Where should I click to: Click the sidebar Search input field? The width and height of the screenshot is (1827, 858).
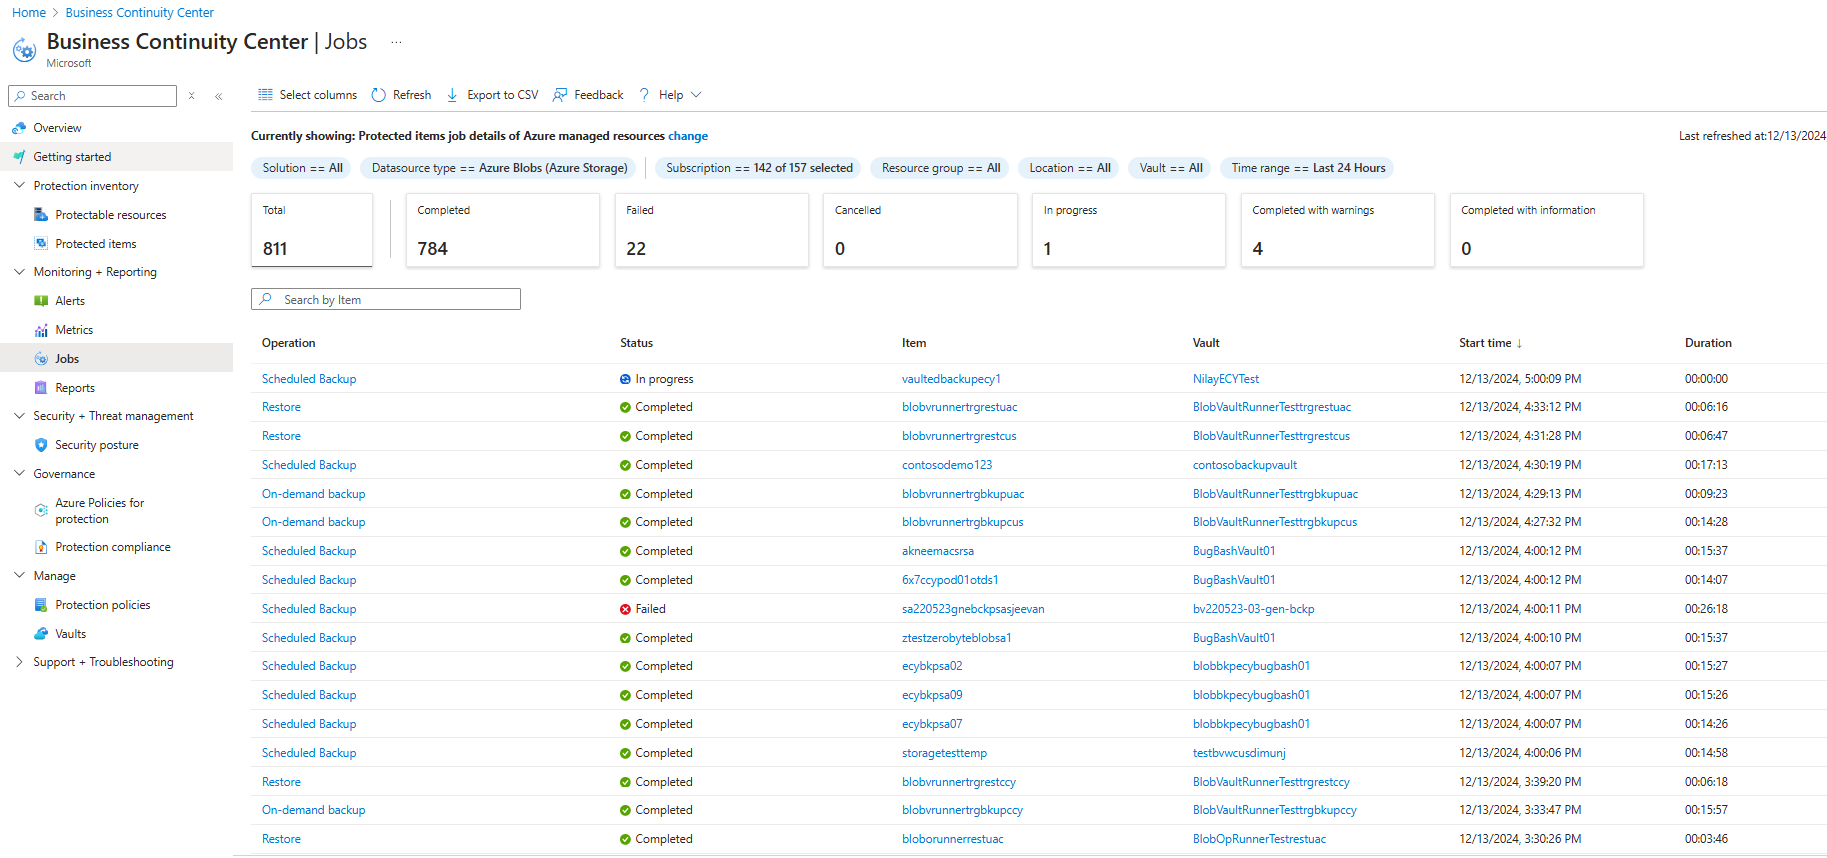click(x=93, y=96)
